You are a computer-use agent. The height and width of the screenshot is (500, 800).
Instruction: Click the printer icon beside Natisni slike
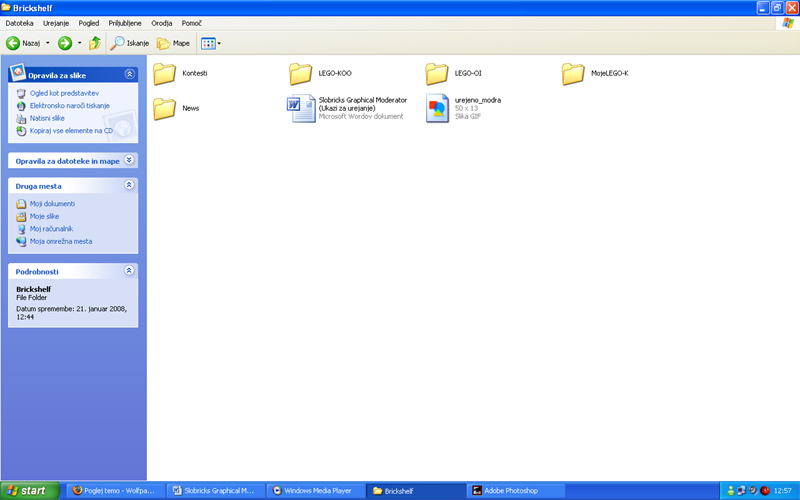[21, 118]
